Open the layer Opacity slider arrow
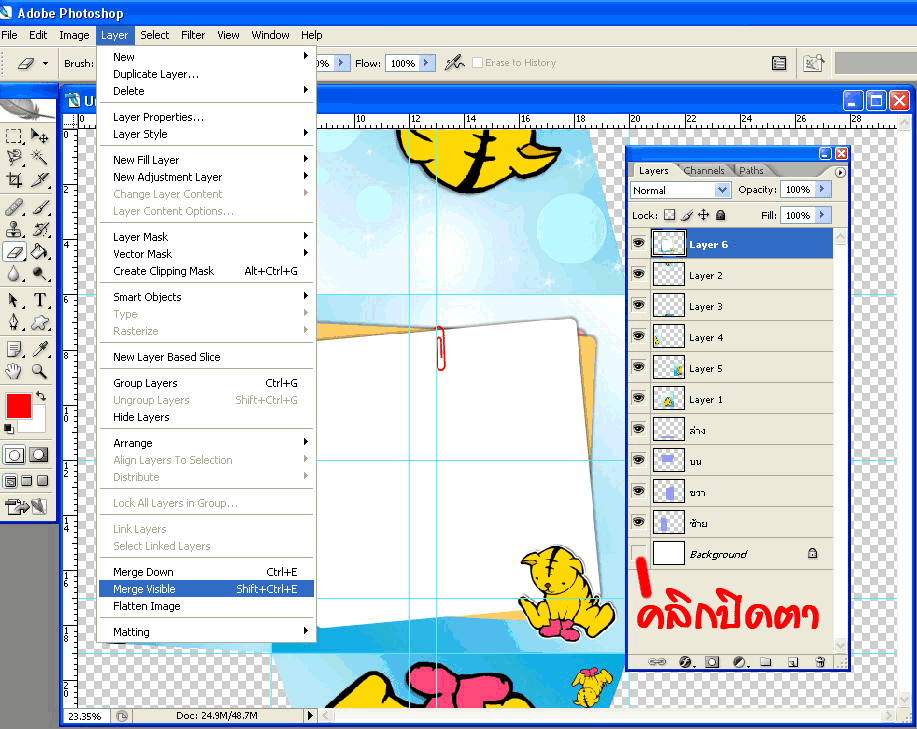 coord(822,189)
